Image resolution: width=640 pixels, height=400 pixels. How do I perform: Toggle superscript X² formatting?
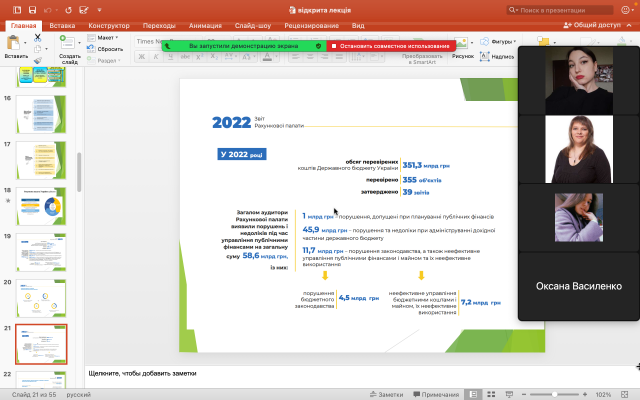(x=200, y=57)
